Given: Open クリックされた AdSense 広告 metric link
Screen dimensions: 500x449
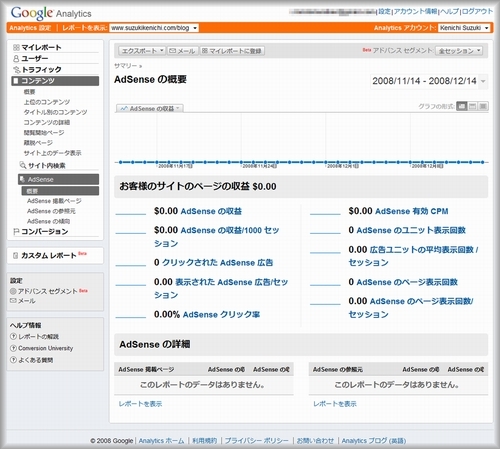Looking at the screenshot, I should tap(217, 263).
